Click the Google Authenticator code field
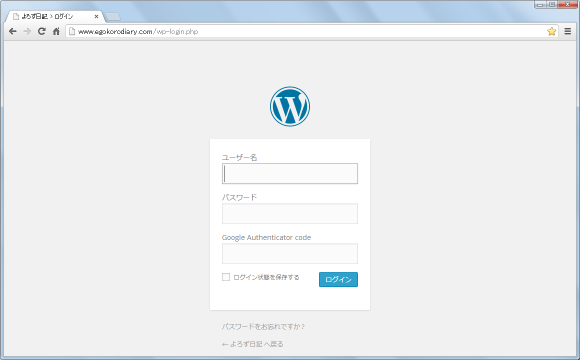 click(x=290, y=253)
